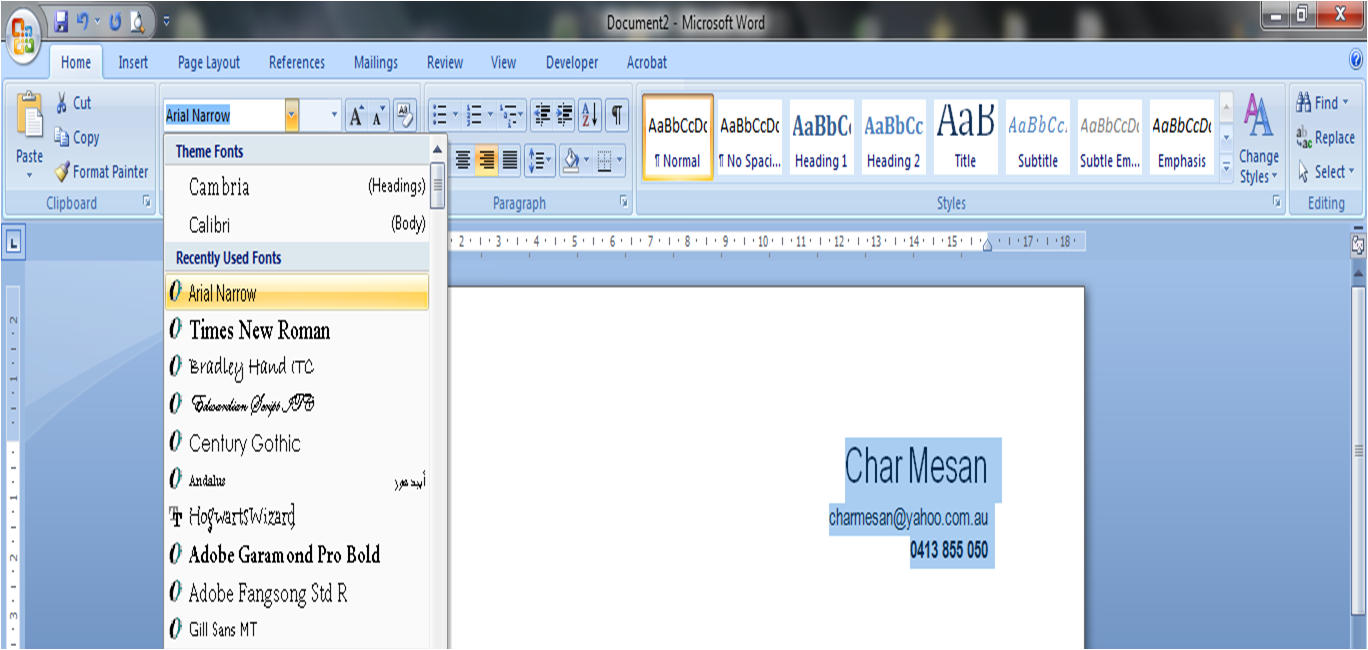Image resolution: width=1368 pixels, height=650 pixels.
Task: Redo the last action
Action: (115, 20)
